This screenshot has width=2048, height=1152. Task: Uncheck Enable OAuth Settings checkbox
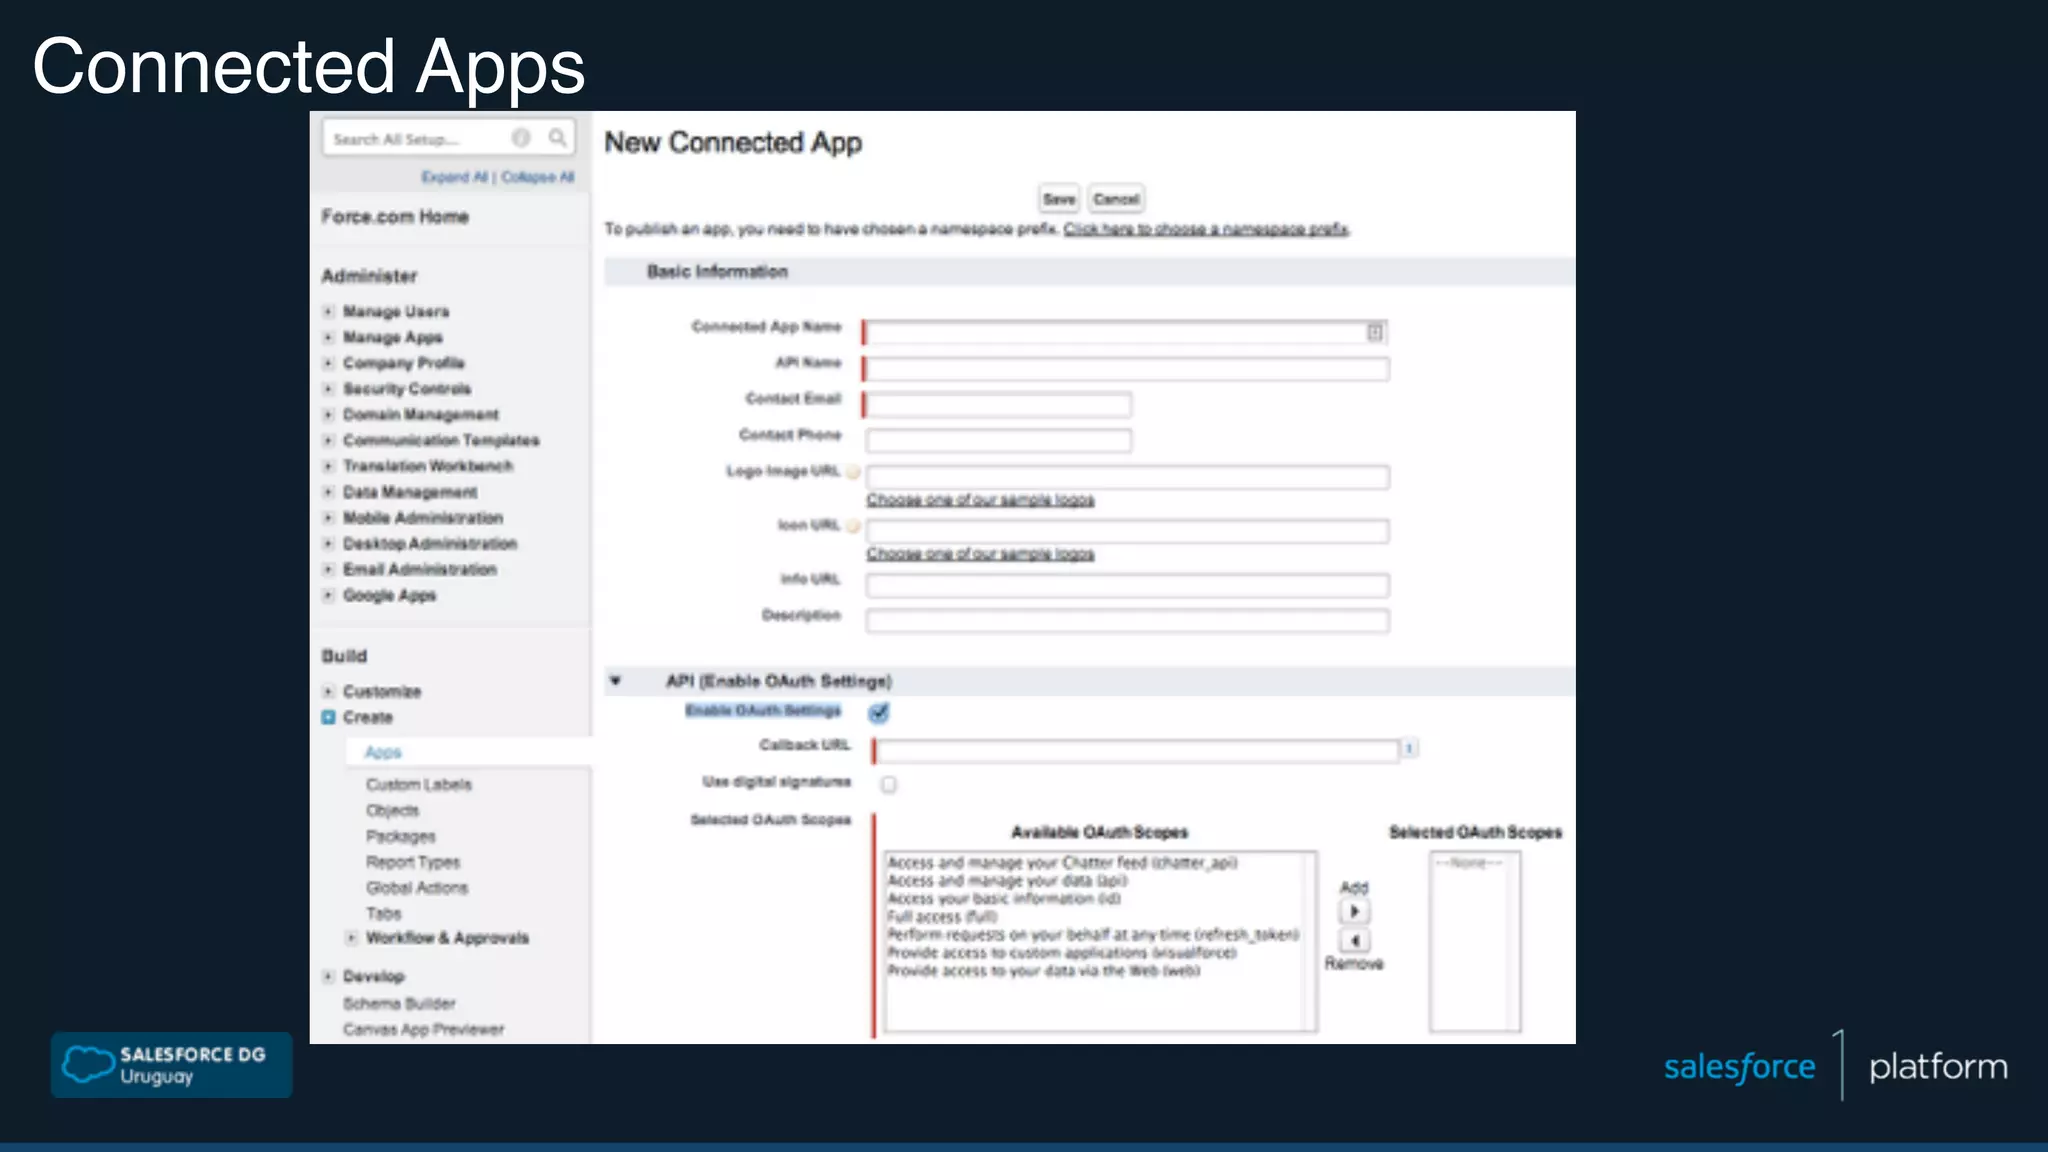pyautogui.click(x=878, y=712)
